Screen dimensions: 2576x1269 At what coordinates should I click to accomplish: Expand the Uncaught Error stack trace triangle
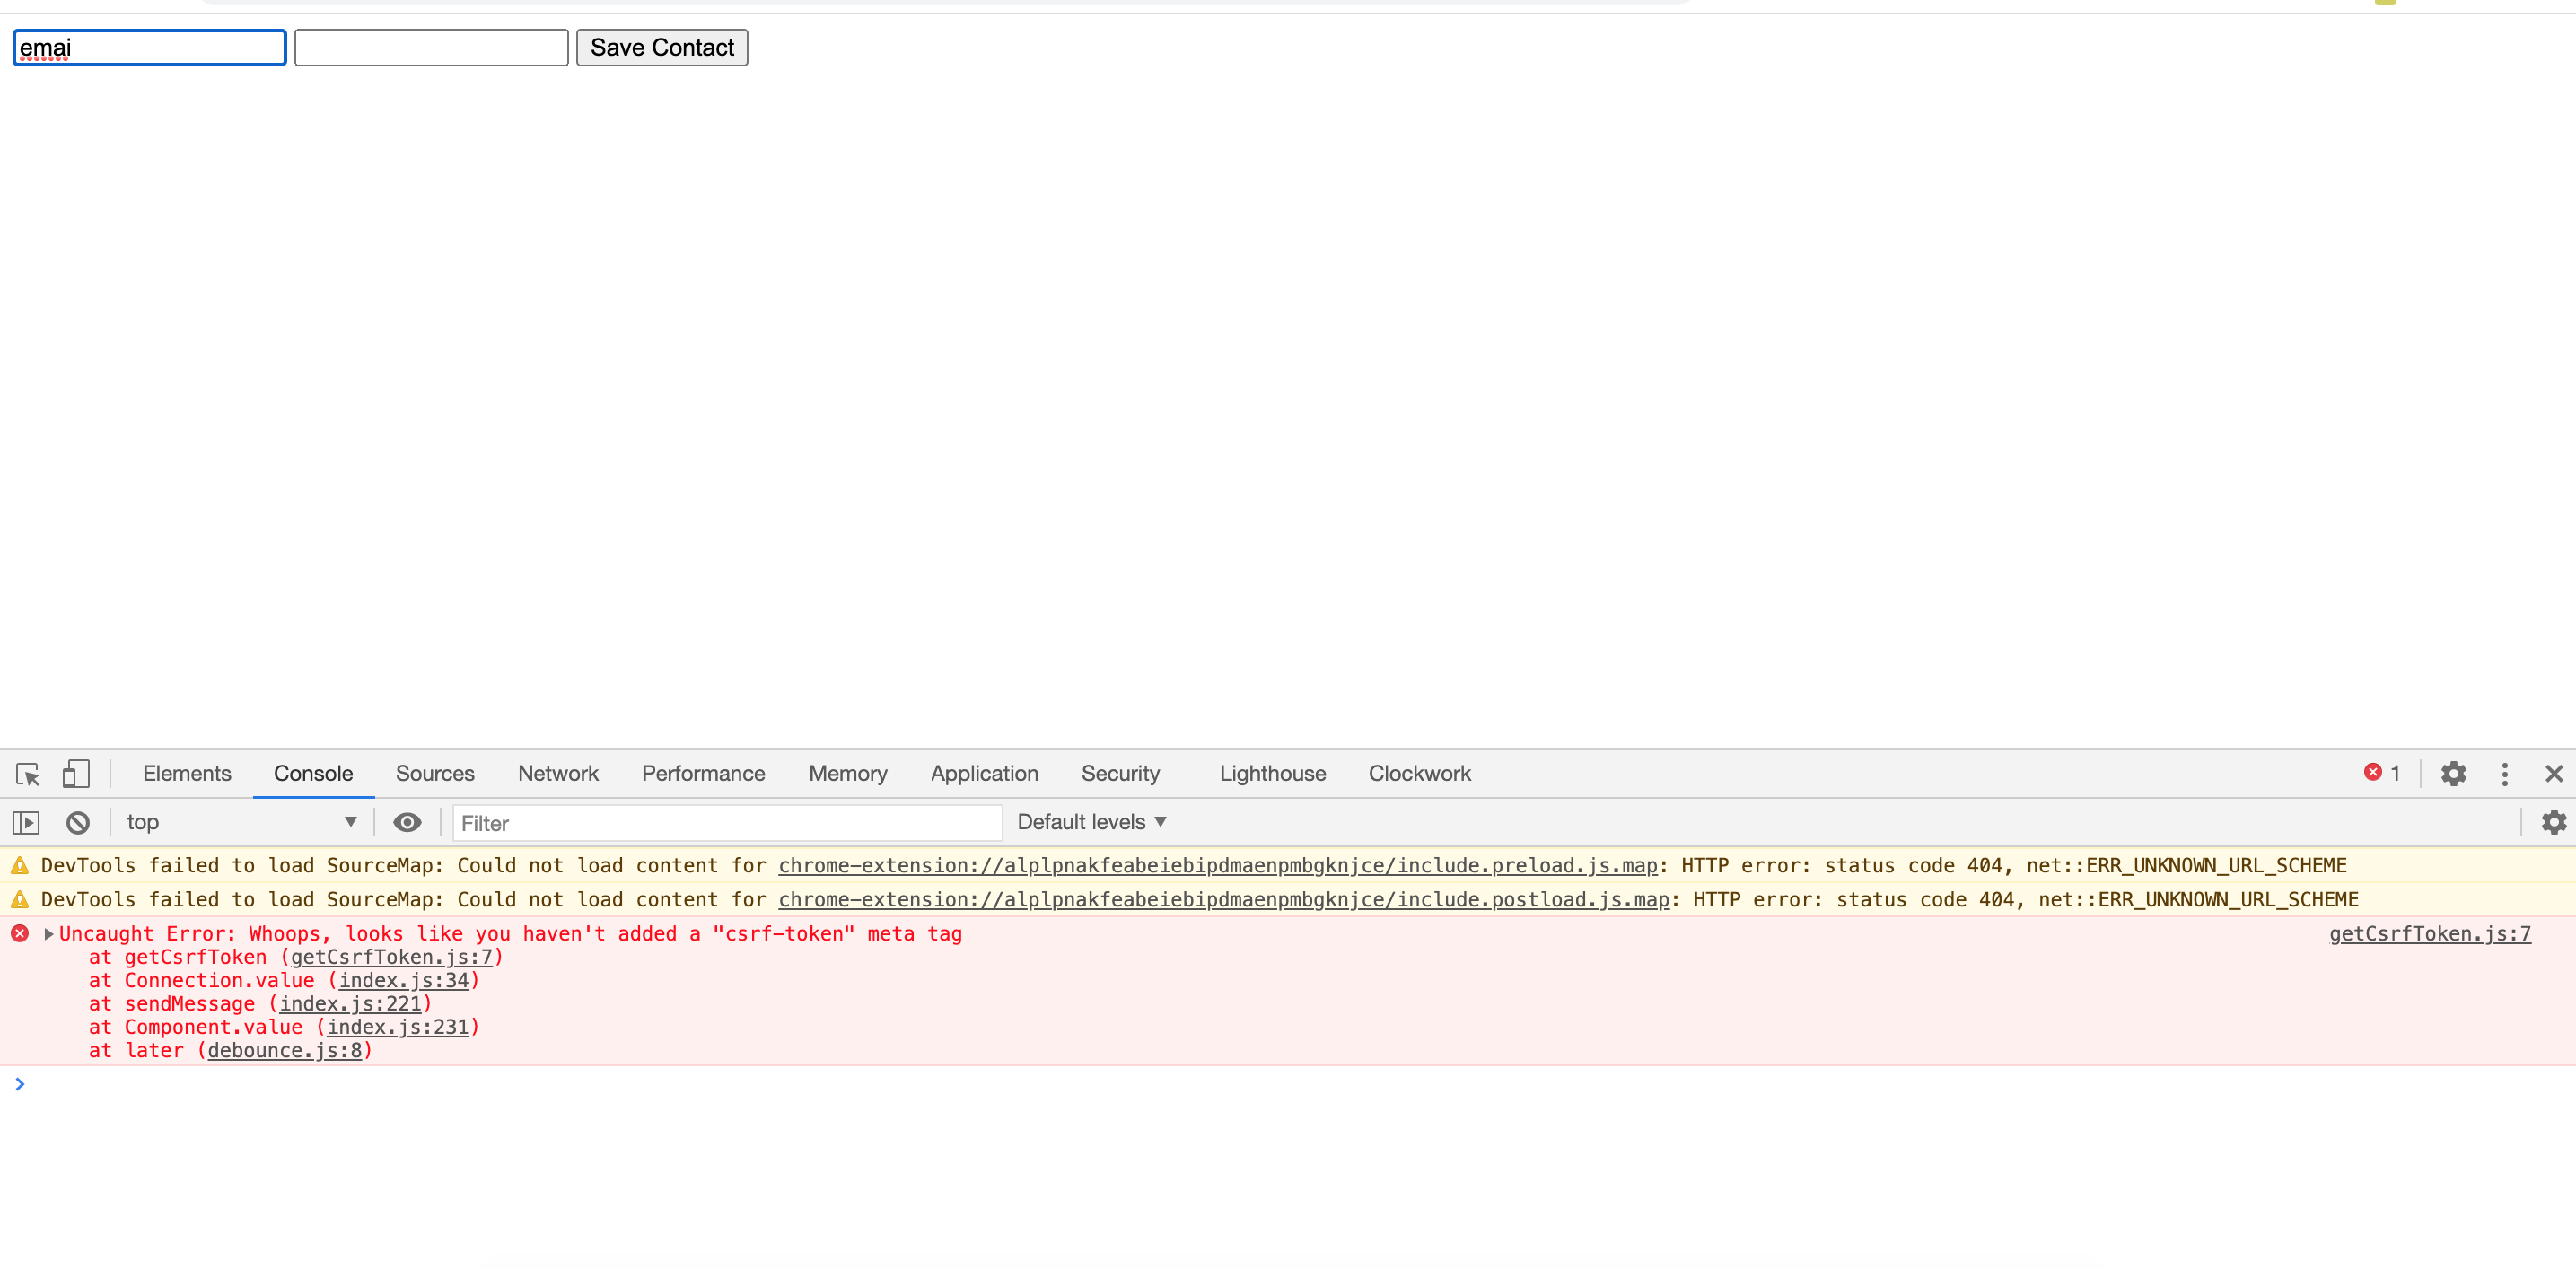point(48,934)
